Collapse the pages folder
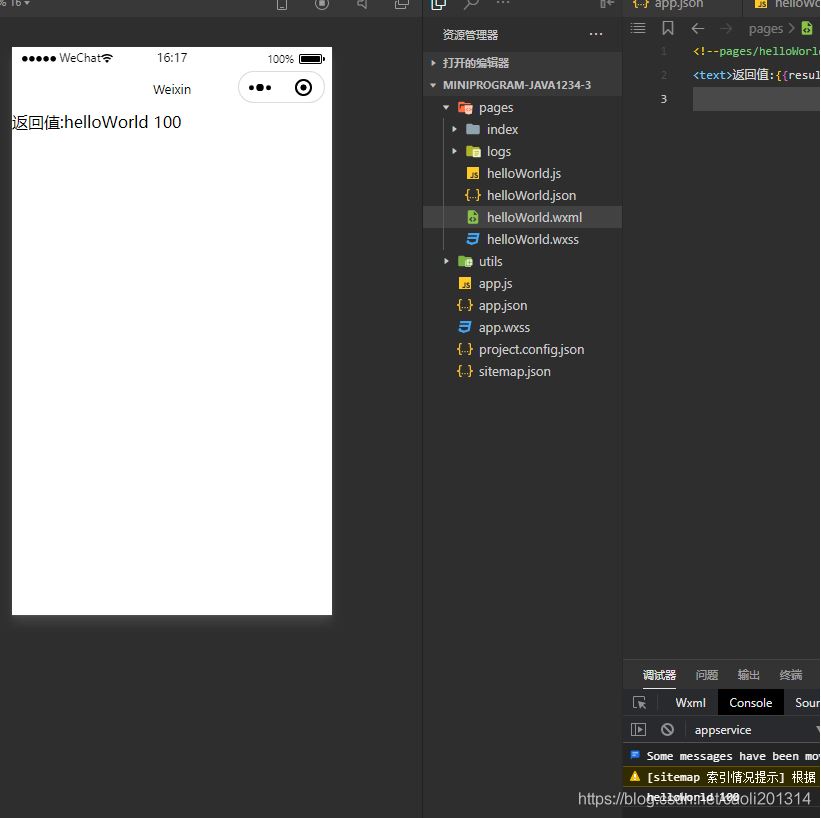Viewport: 821px width, 818px height. (x=446, y=107)
